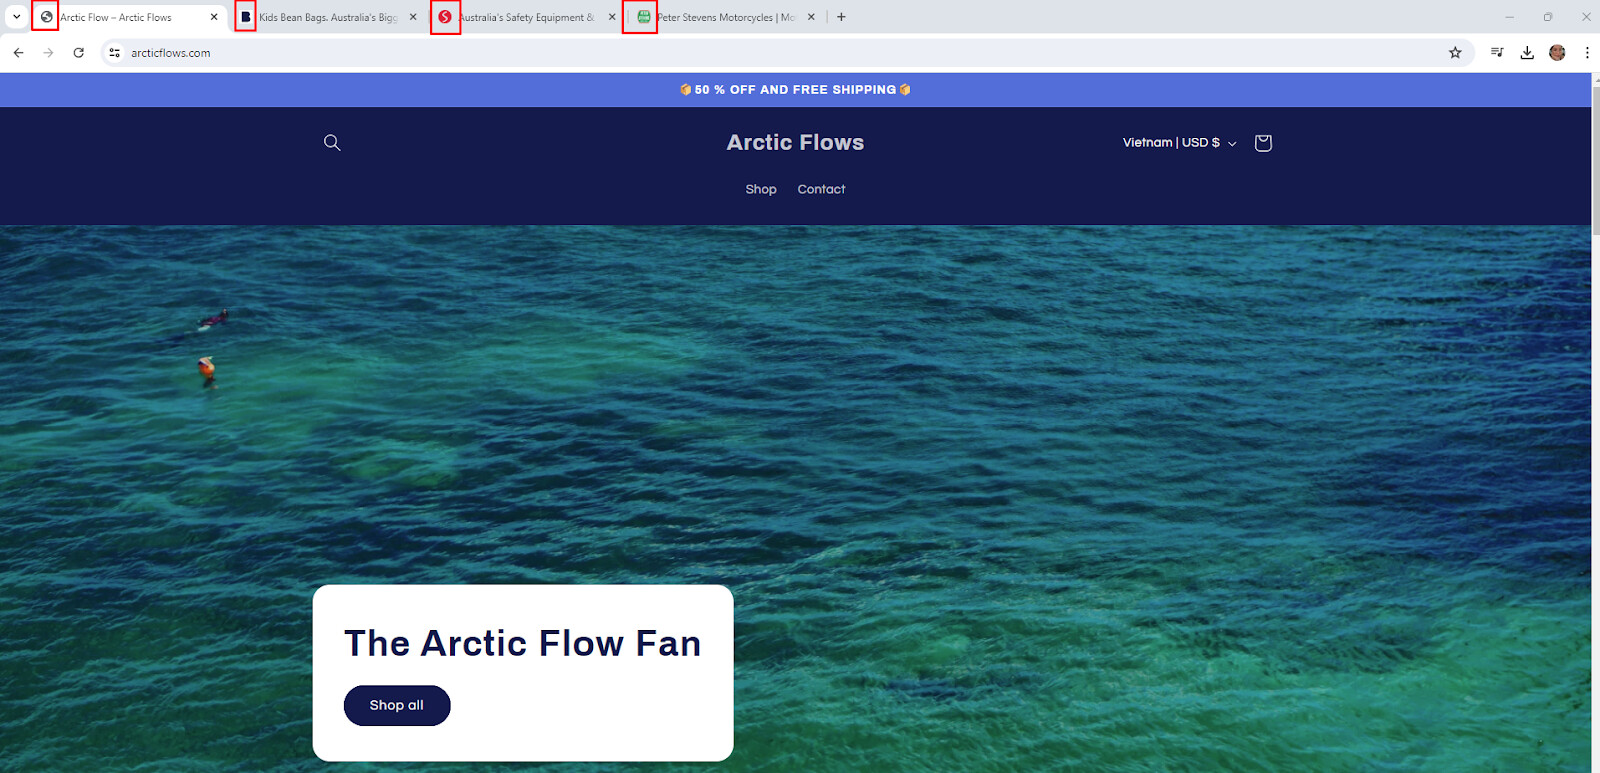Open the tab search dropdown arrow
Viewport: 1600px width, 773px height.
tap(16, 17)
